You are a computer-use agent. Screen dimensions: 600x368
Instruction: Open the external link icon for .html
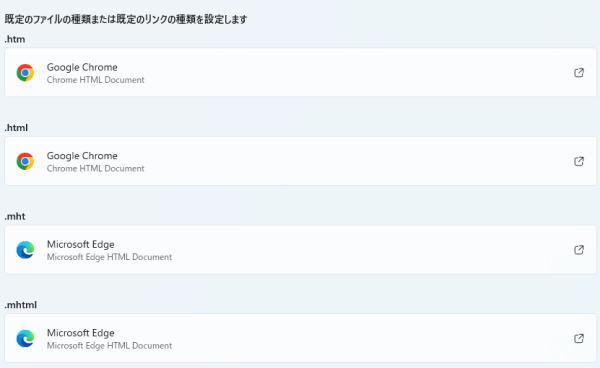579,161
